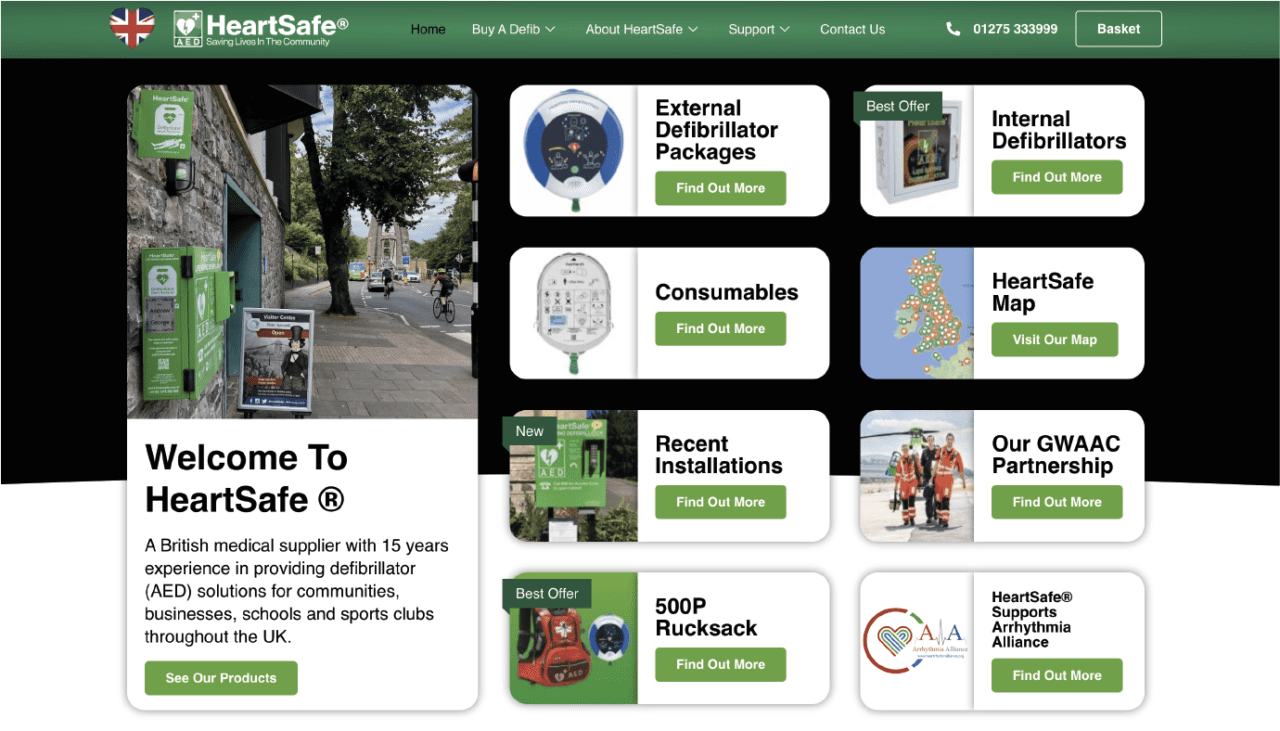Expand the Buy A Defib dropdown menu

[x=513, y=29]
